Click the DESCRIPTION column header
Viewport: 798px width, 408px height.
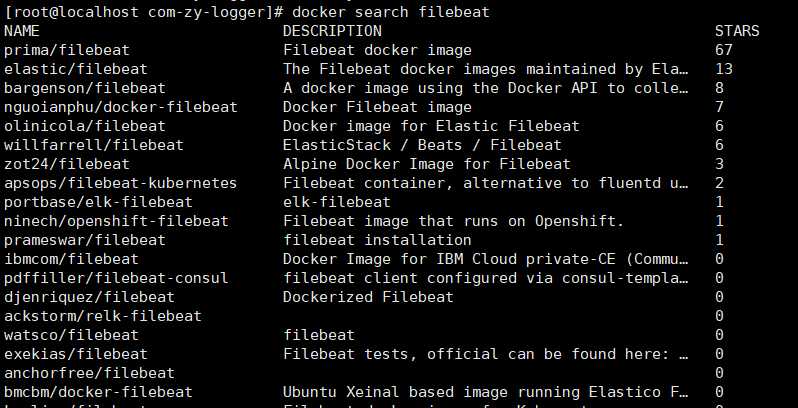pyautogui.click(x=332, y=31)
